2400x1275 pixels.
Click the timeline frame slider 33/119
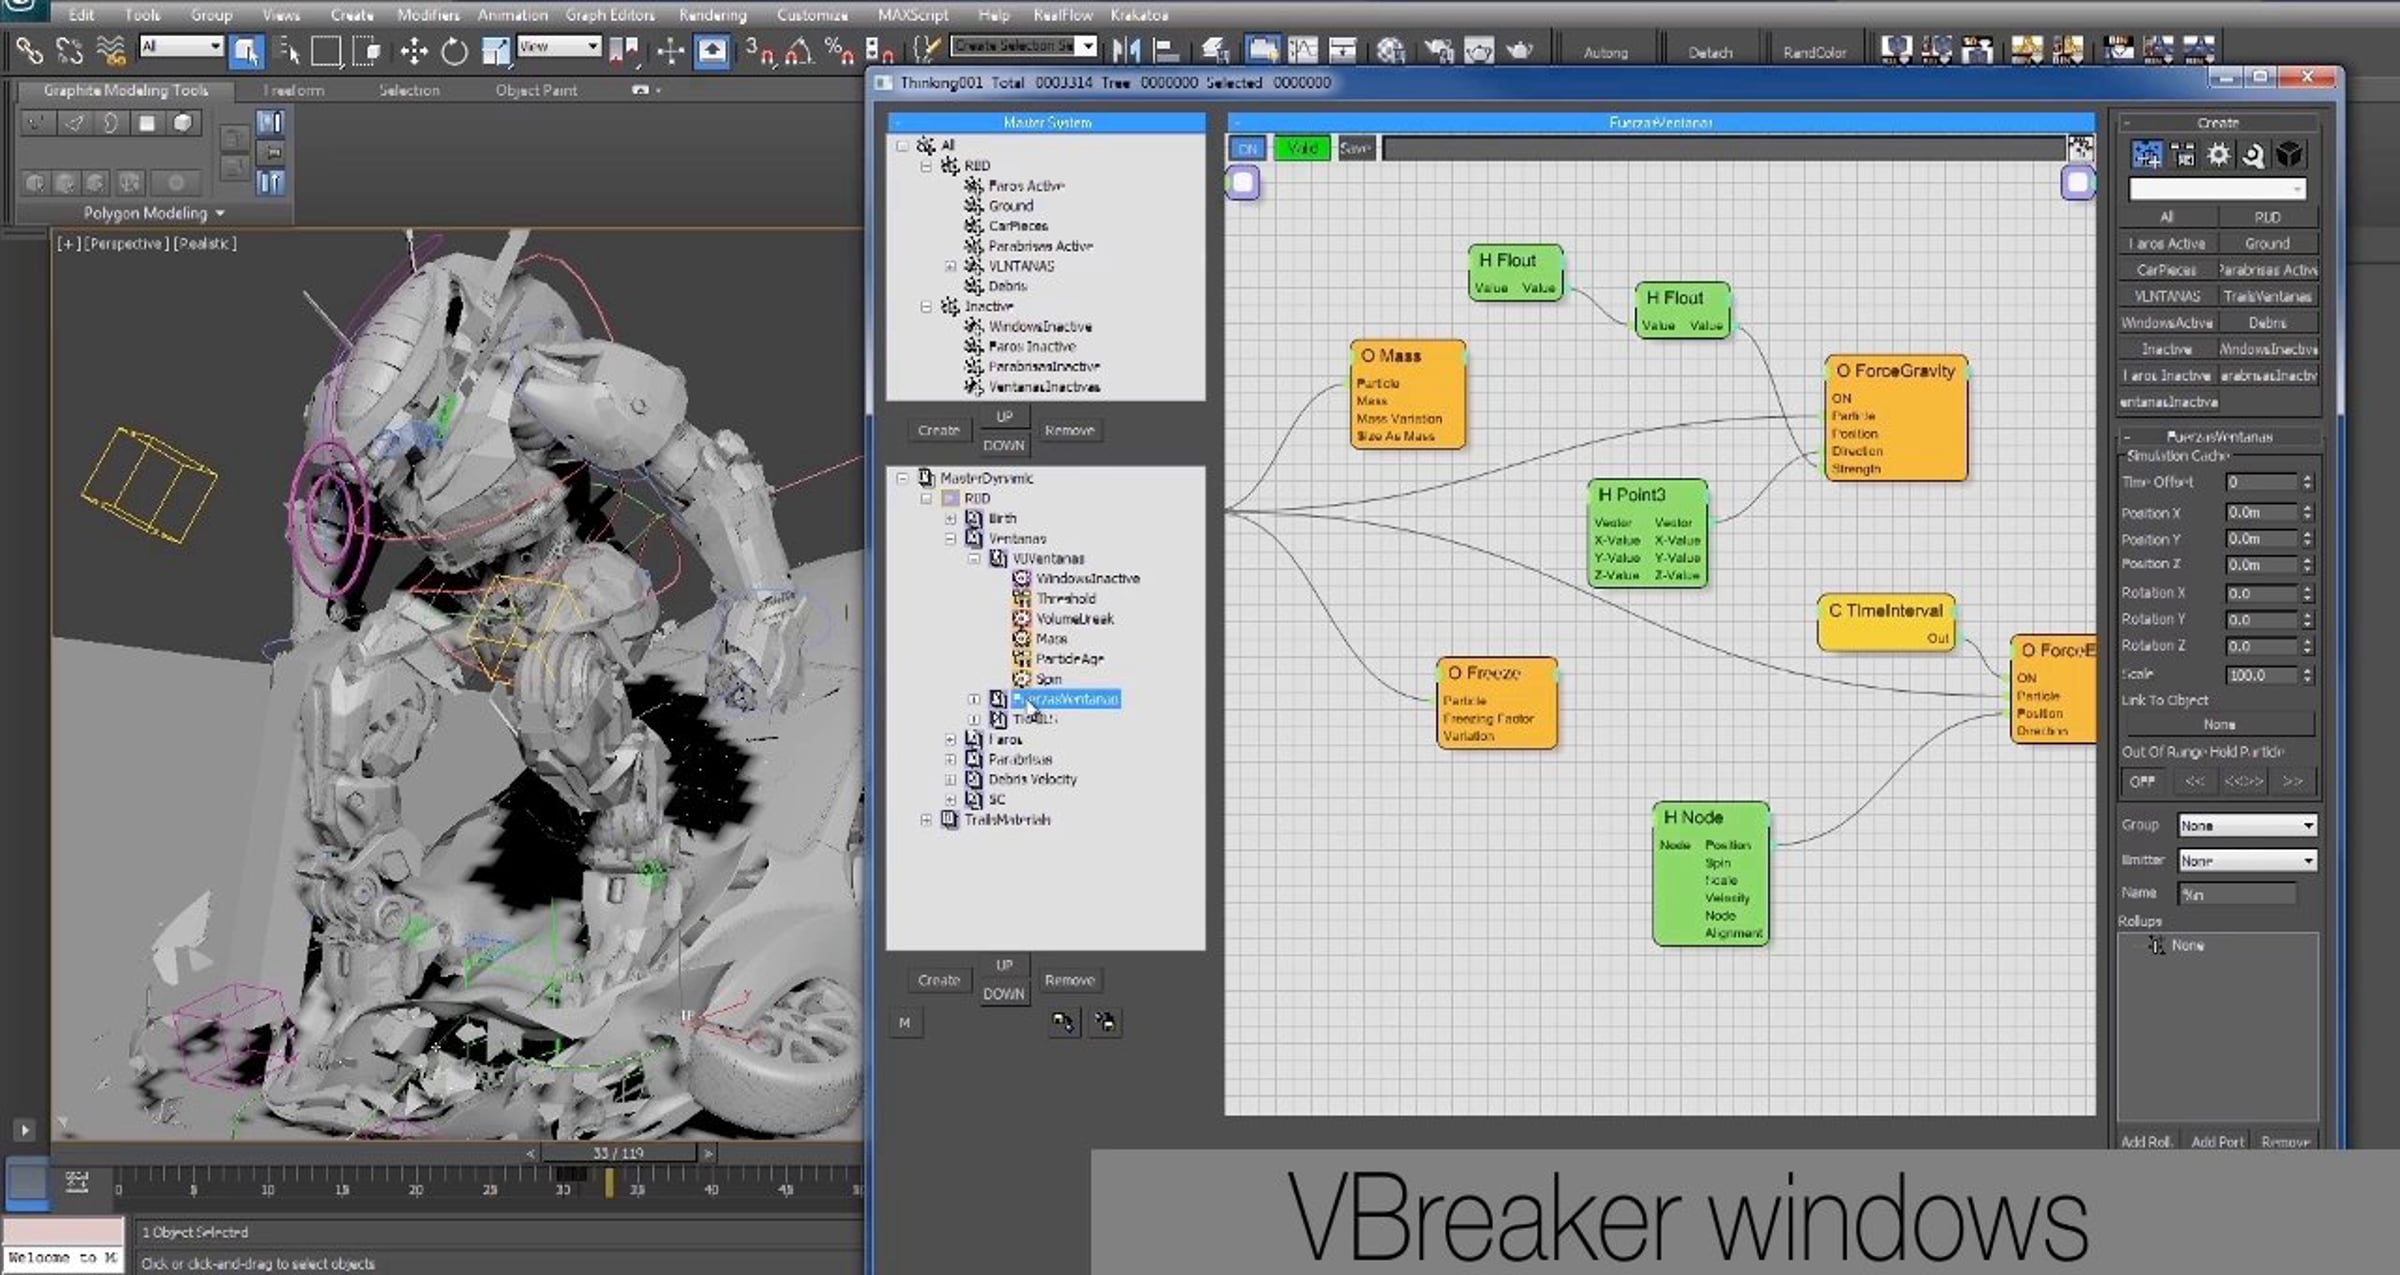(x=618, y=1153)
